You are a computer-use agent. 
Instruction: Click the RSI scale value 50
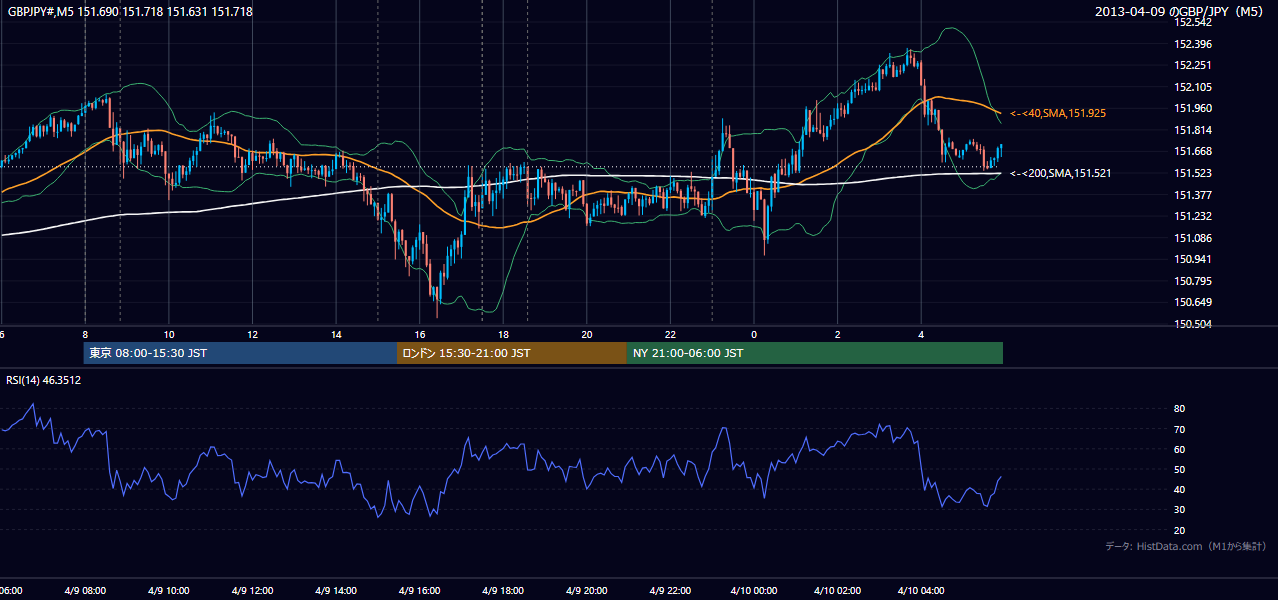pos(1180,469)
